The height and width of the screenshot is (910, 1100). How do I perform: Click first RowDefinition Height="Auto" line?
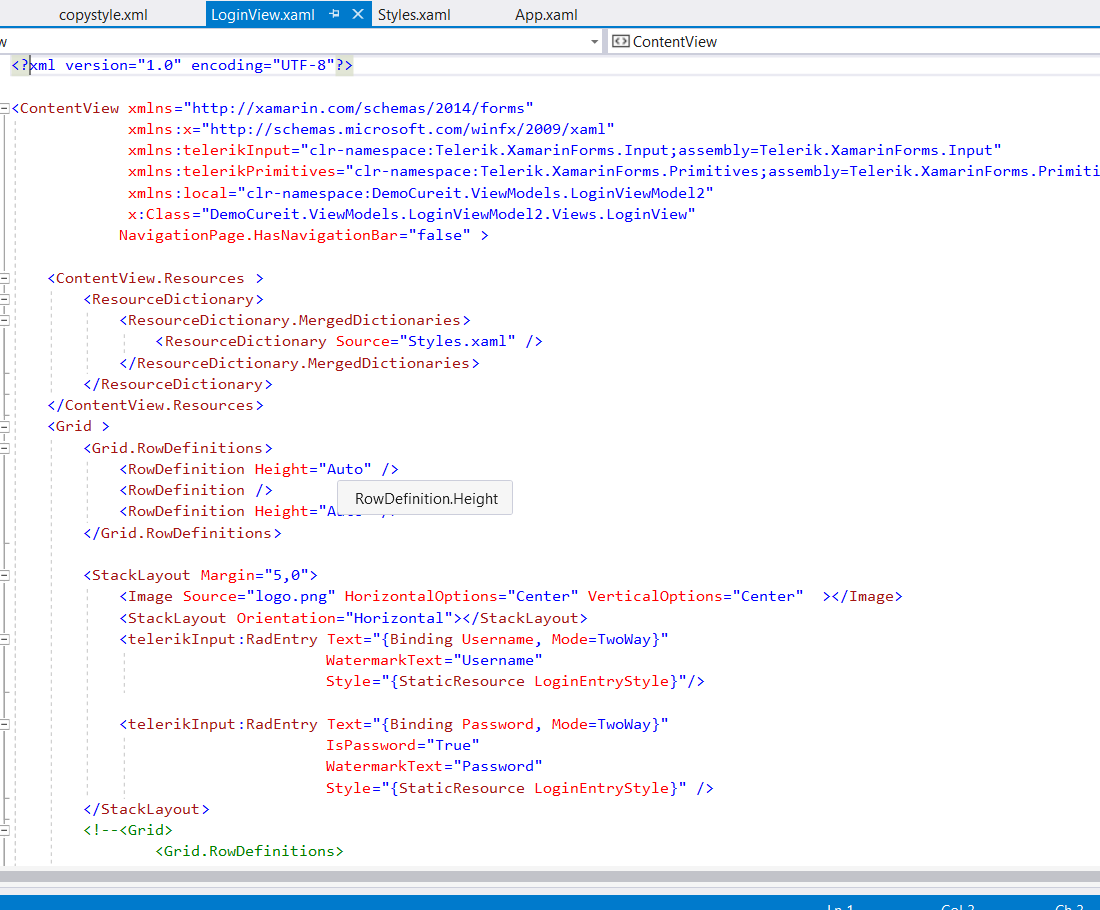259,469
